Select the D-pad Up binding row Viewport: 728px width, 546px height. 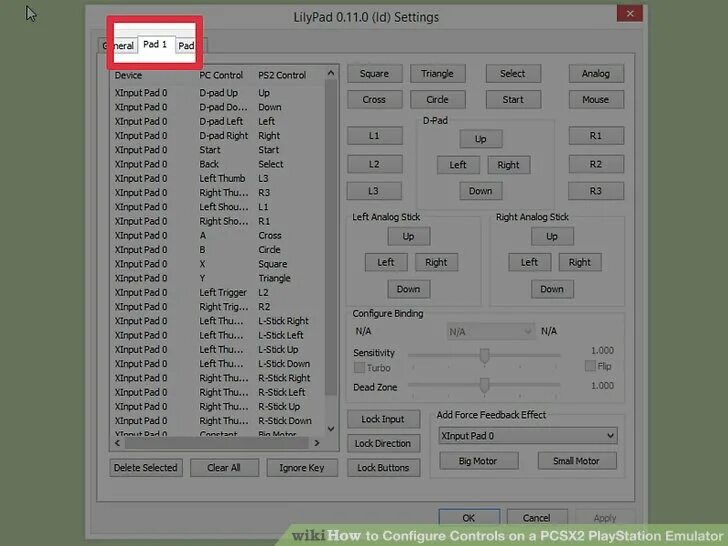(x=218, y=93)
